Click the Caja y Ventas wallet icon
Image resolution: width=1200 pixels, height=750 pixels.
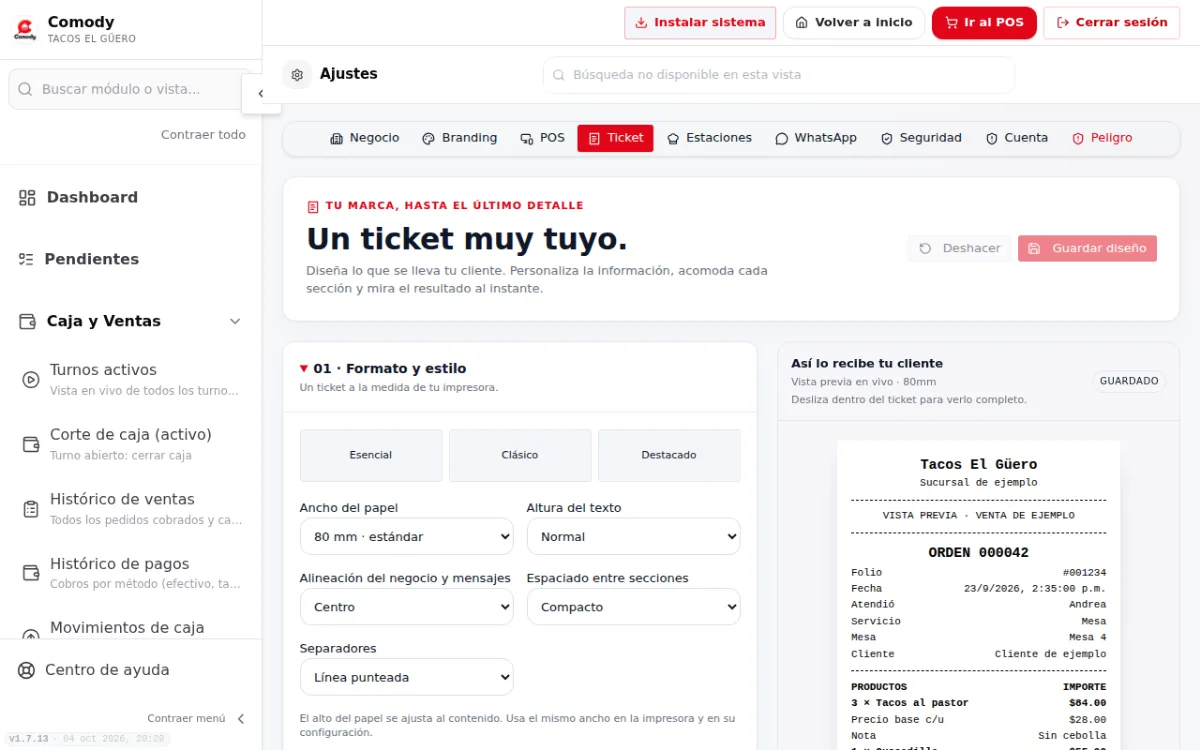click(27, 321)
